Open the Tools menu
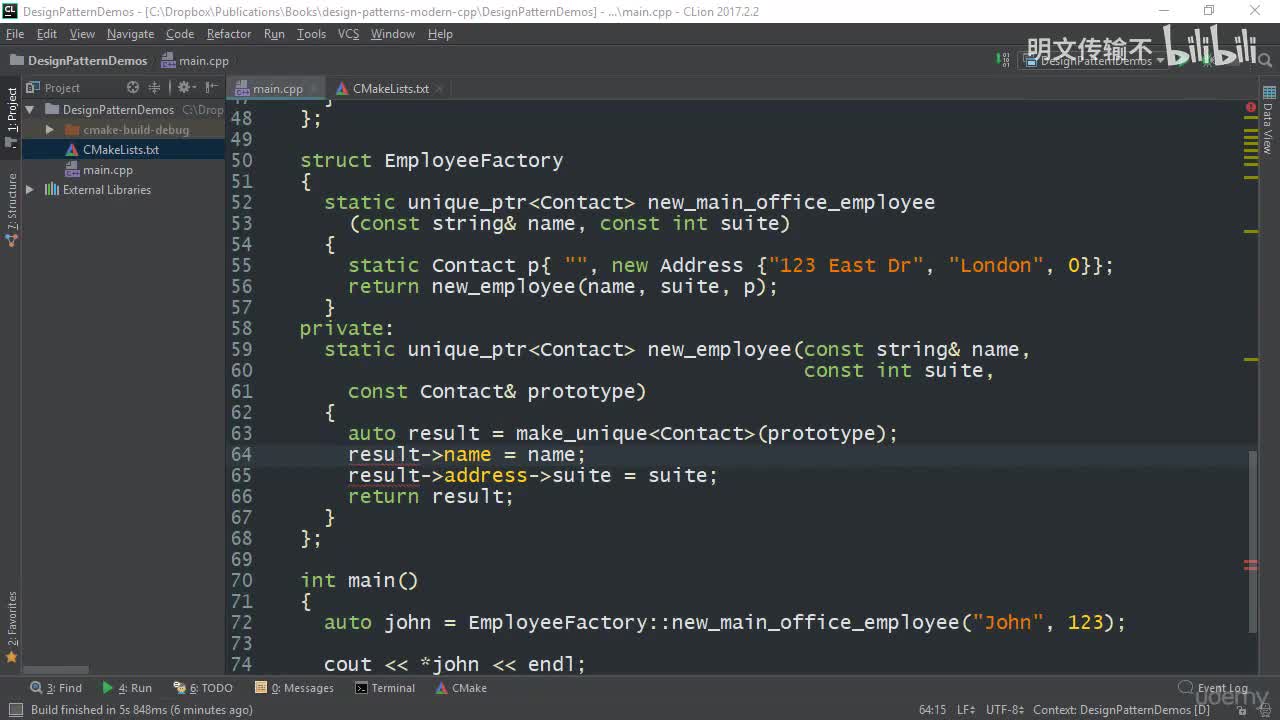Image resolution: width=1280 pixels, height=720 pixels. (311, 34)
